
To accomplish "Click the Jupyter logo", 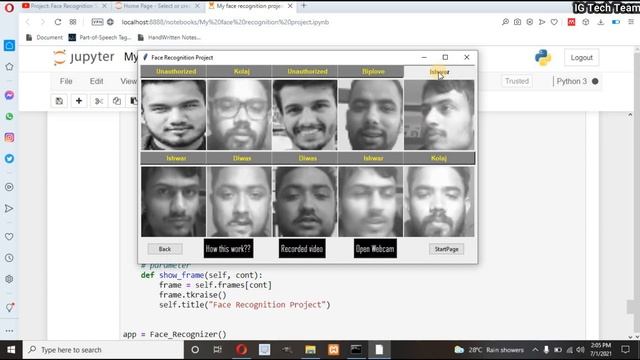I will tap(84, 57).
